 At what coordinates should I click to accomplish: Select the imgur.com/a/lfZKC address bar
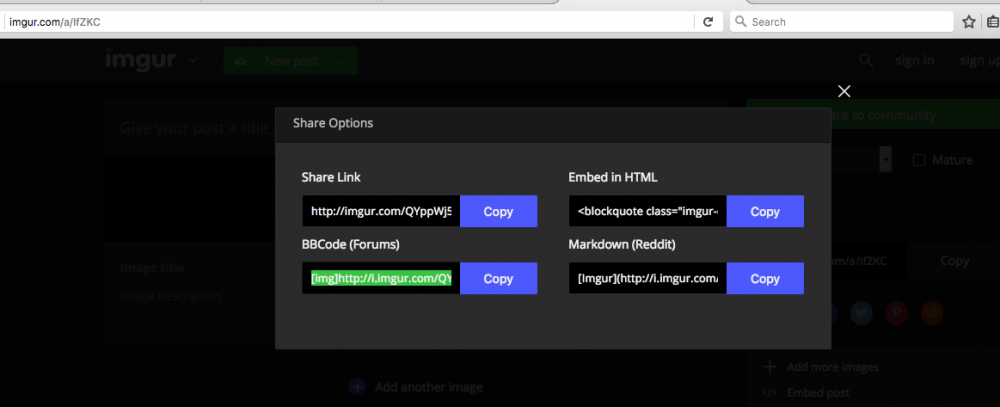point(349,22)
